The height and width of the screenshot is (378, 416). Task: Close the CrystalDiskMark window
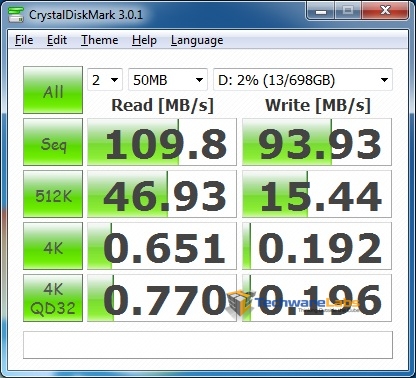coord(385,11)
